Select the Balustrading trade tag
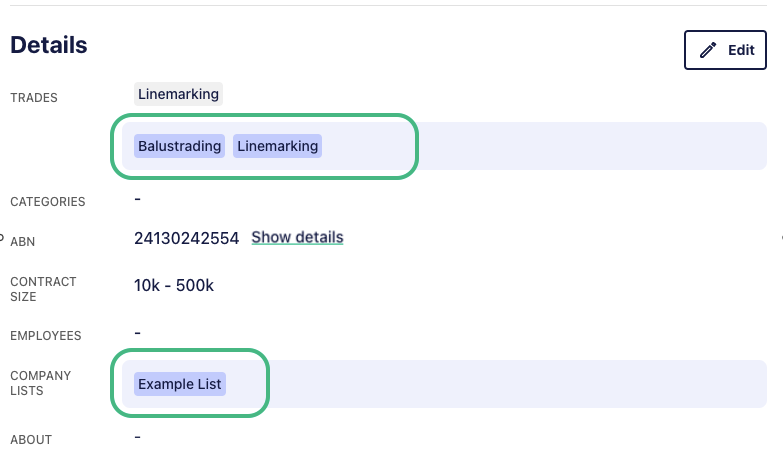The height and width of the screenshot is (459, 783). 179,146
